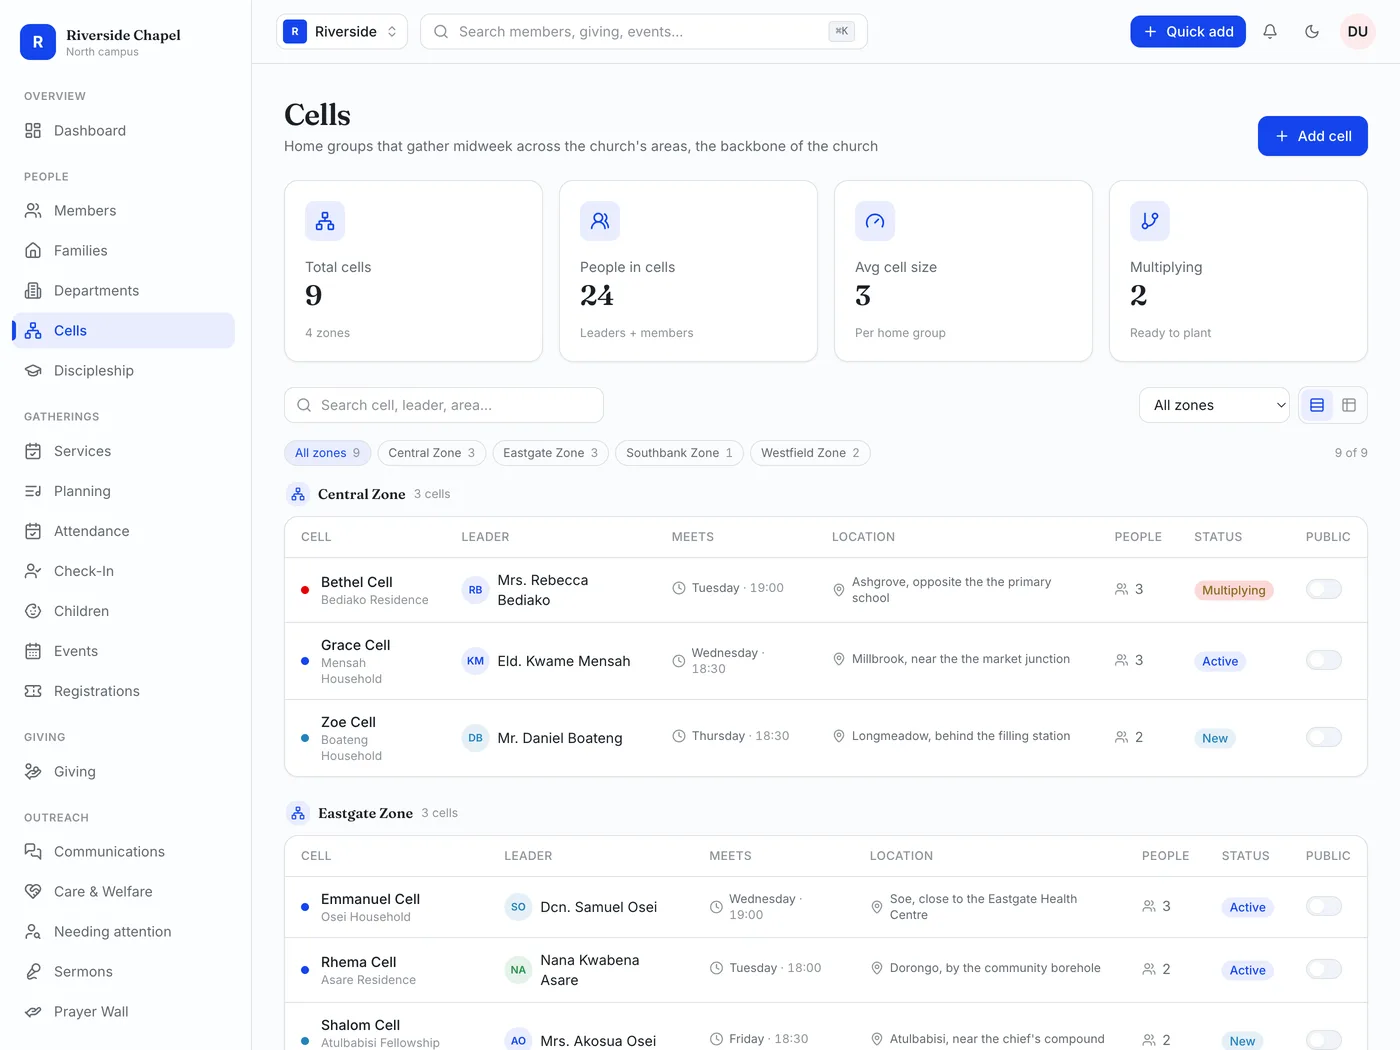
Task: Click the Multiplying status badge for Bethel Cell
Action: click(x=1234, y=590)
